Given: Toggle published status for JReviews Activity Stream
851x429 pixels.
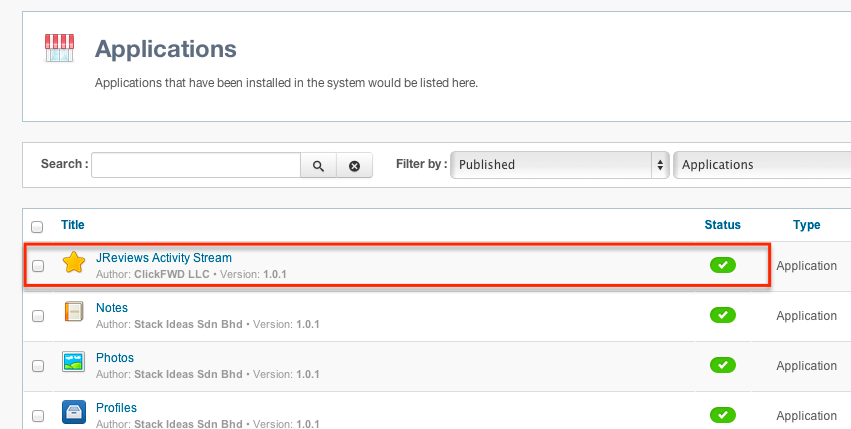Looking at the screenshot, I should 722,265.
